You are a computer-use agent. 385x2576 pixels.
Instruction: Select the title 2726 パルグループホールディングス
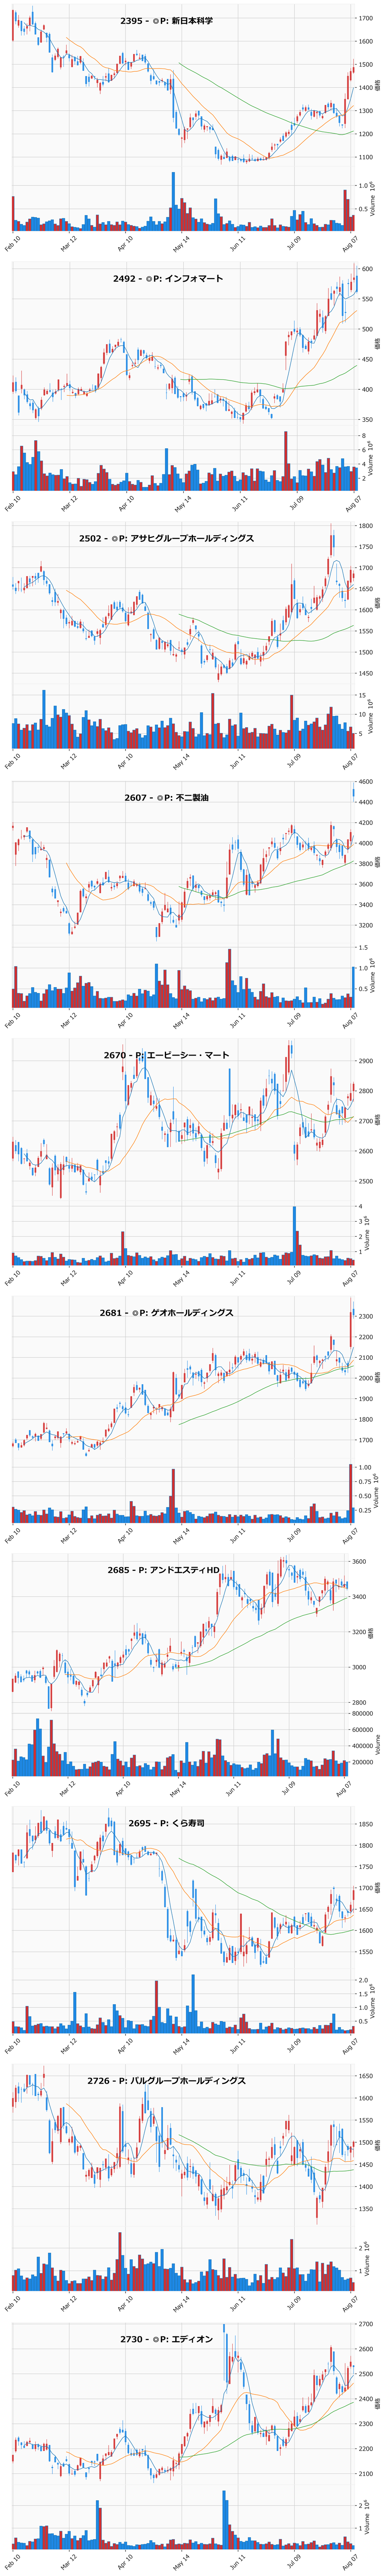(x=166, y=2080)
